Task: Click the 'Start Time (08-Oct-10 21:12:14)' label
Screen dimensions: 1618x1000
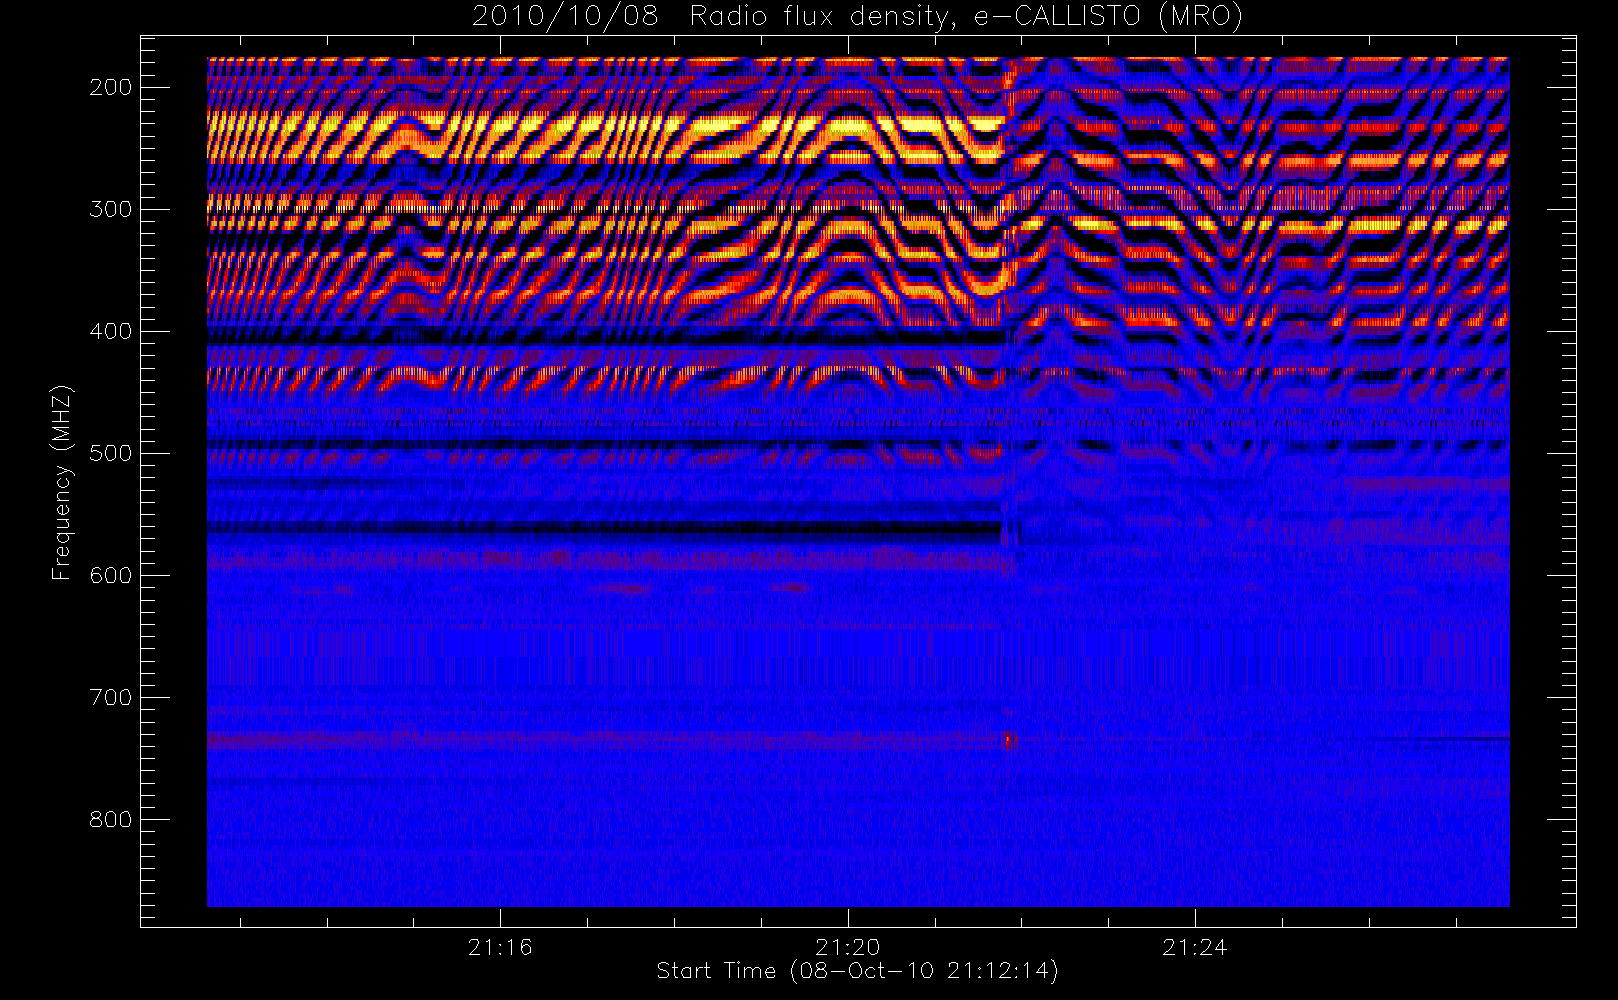Action: coord(857,971)
